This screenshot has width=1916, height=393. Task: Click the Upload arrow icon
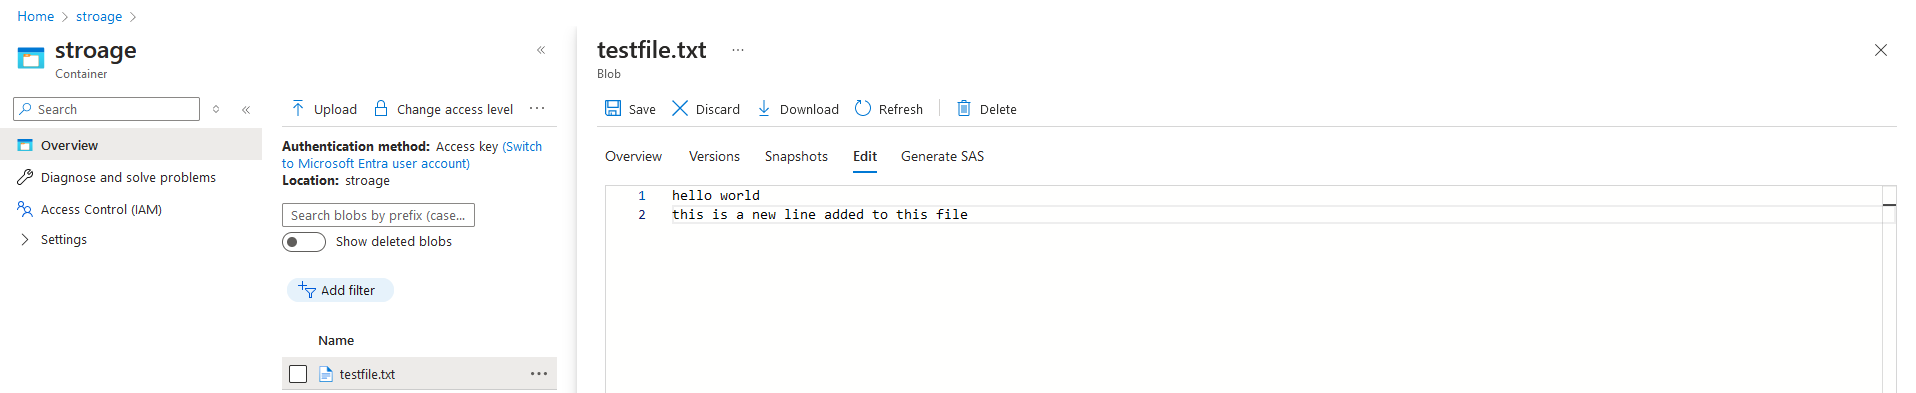click(298, 108)
